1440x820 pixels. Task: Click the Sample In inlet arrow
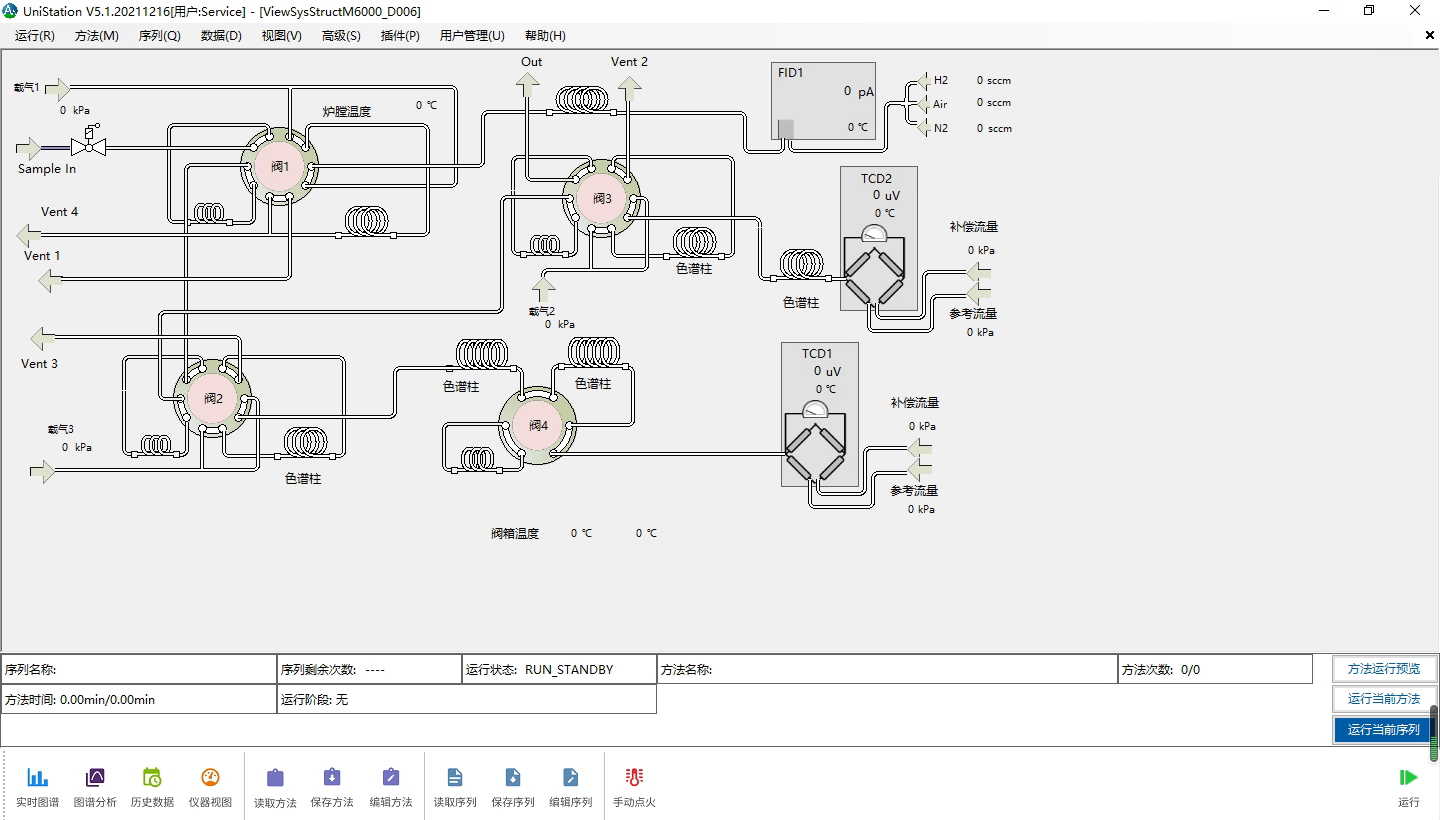tap(29, 149)
